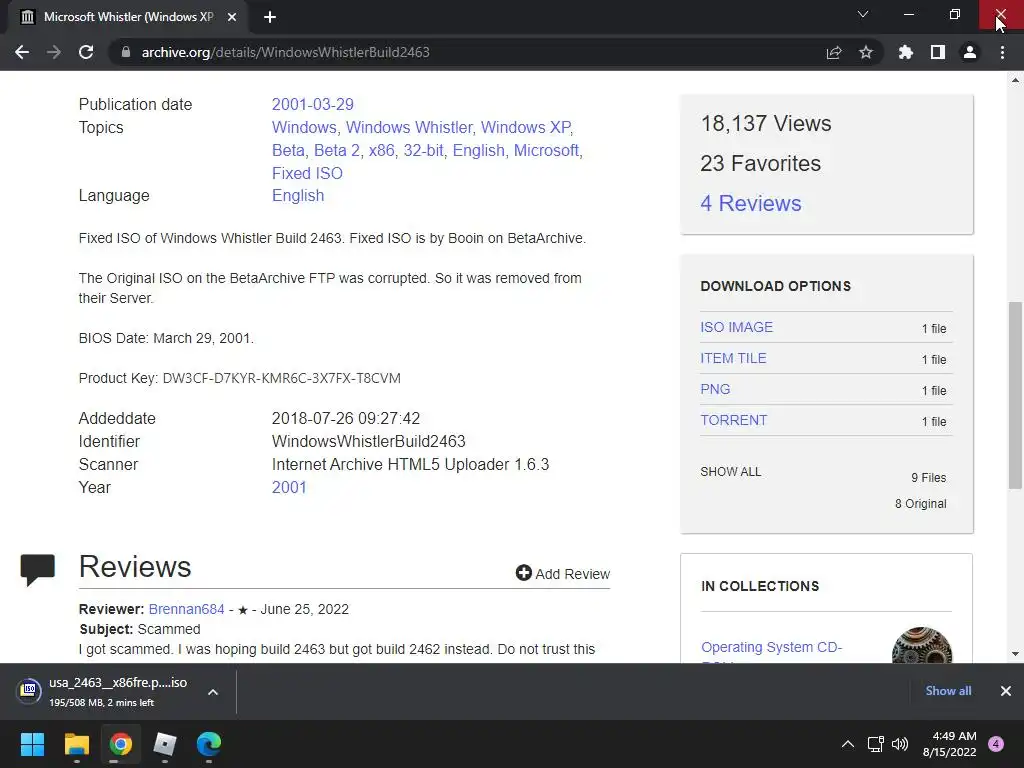The width and height of the screenshot is (1024, 768).
Task: Open the volume speaker icon
Action: tap(900, 744)
